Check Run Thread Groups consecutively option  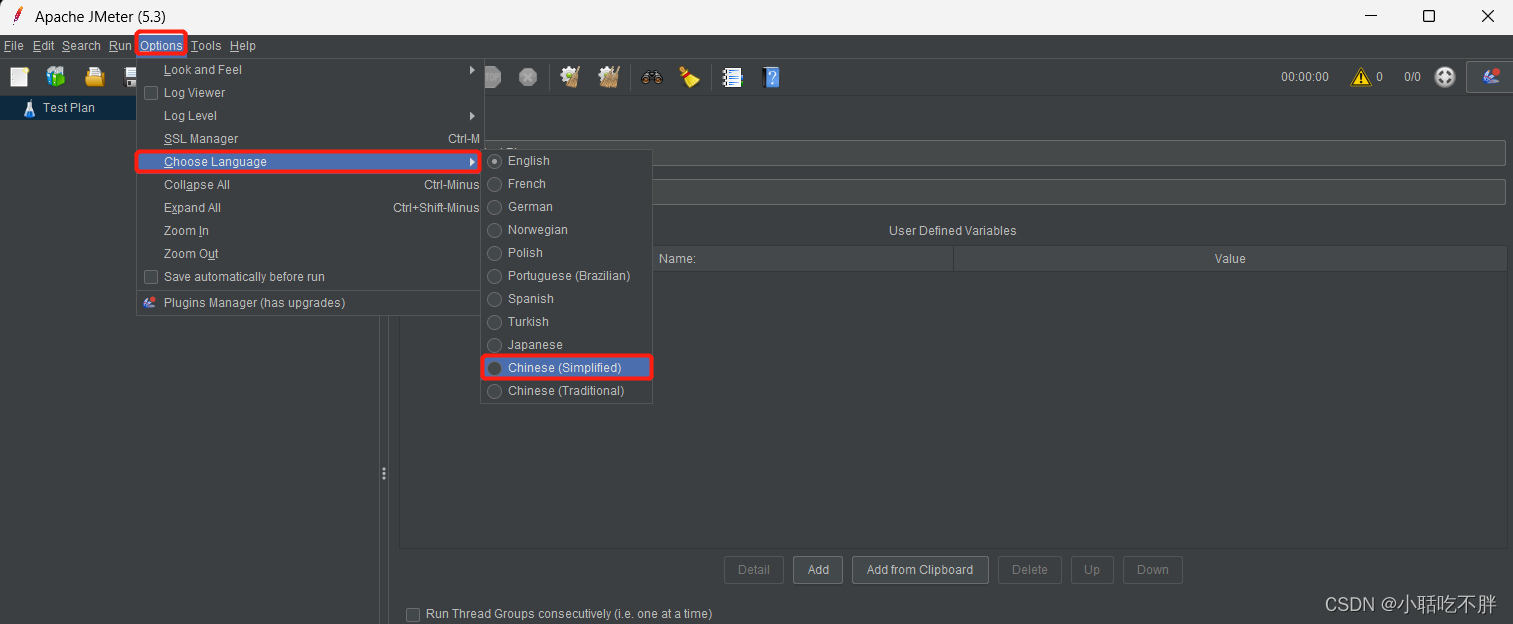click(413, 614)
